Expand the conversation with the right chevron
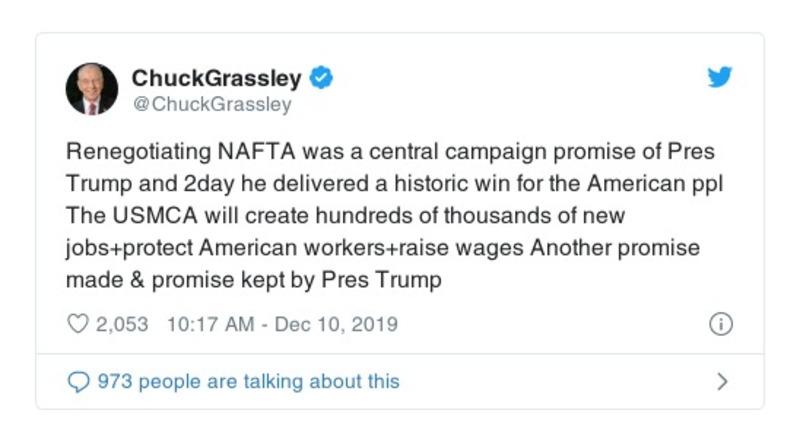 pyautogui.click(x=722, y=381)
